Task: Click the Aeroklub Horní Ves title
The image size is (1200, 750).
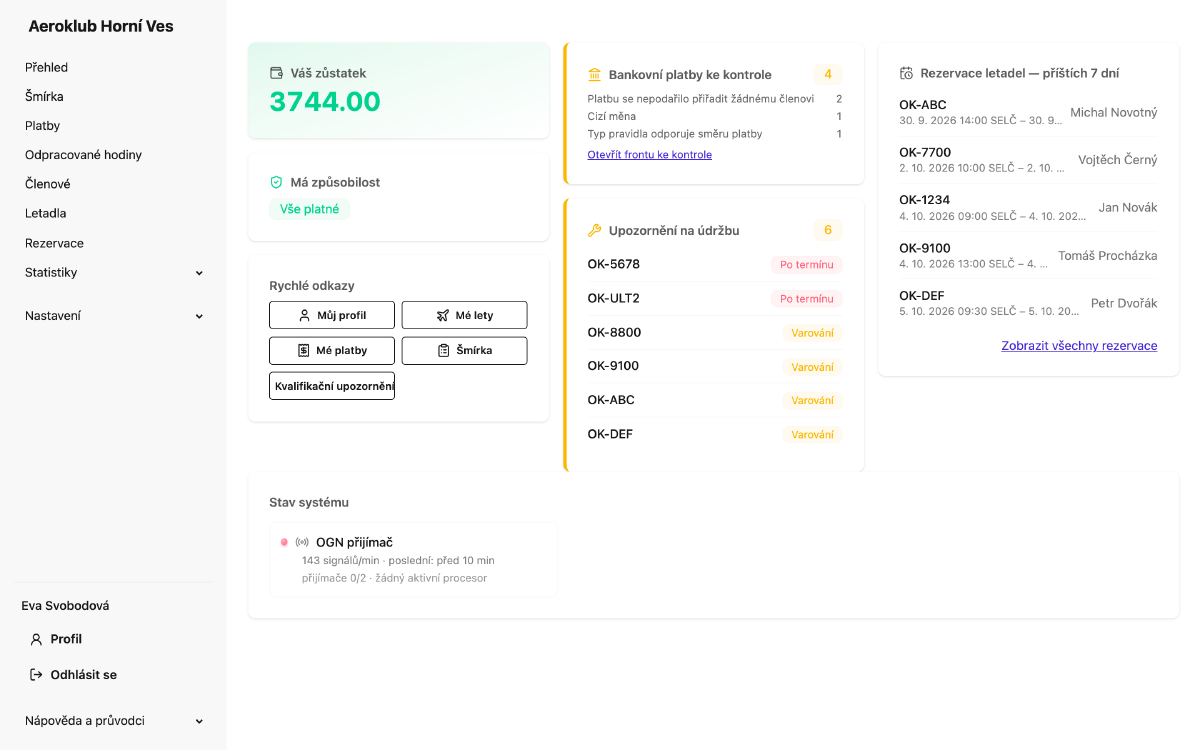Action: pyautogui.click(x=101, y=26)
